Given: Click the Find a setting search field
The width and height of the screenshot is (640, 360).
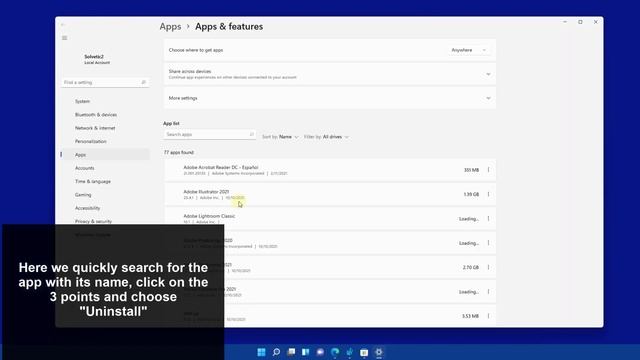Looking at the screenshot, I should [105, 82].
